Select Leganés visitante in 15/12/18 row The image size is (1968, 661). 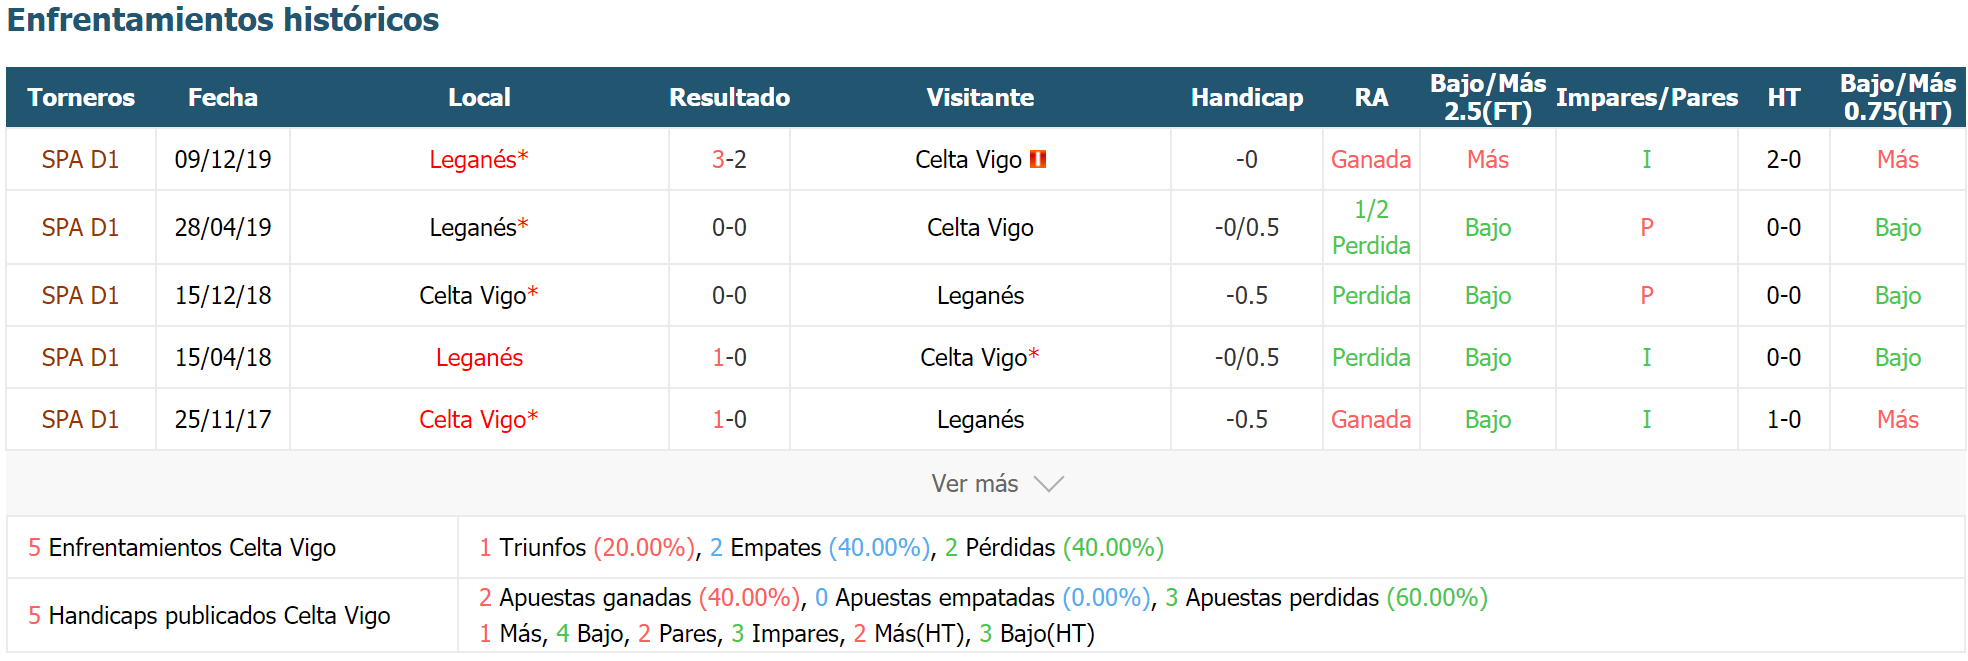pyautogui.click(x=980, y=295)
